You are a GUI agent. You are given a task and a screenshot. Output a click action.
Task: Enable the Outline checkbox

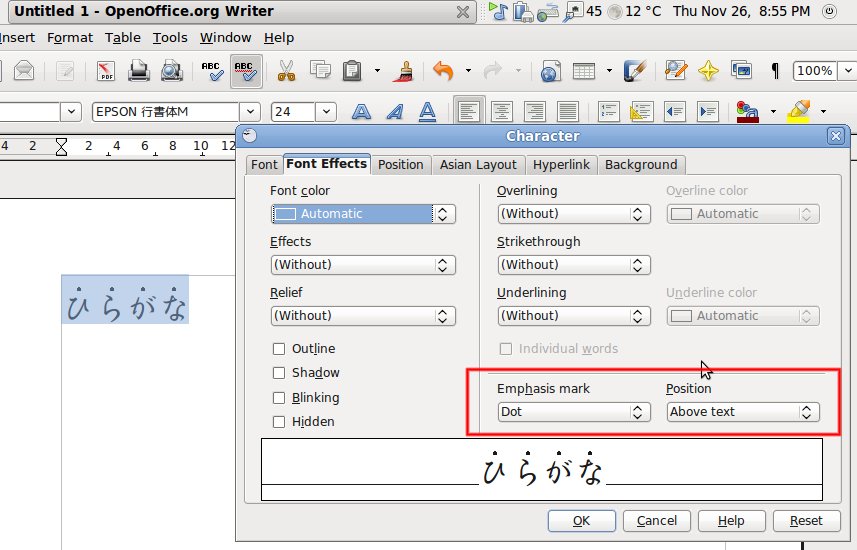tap(279, 349)
